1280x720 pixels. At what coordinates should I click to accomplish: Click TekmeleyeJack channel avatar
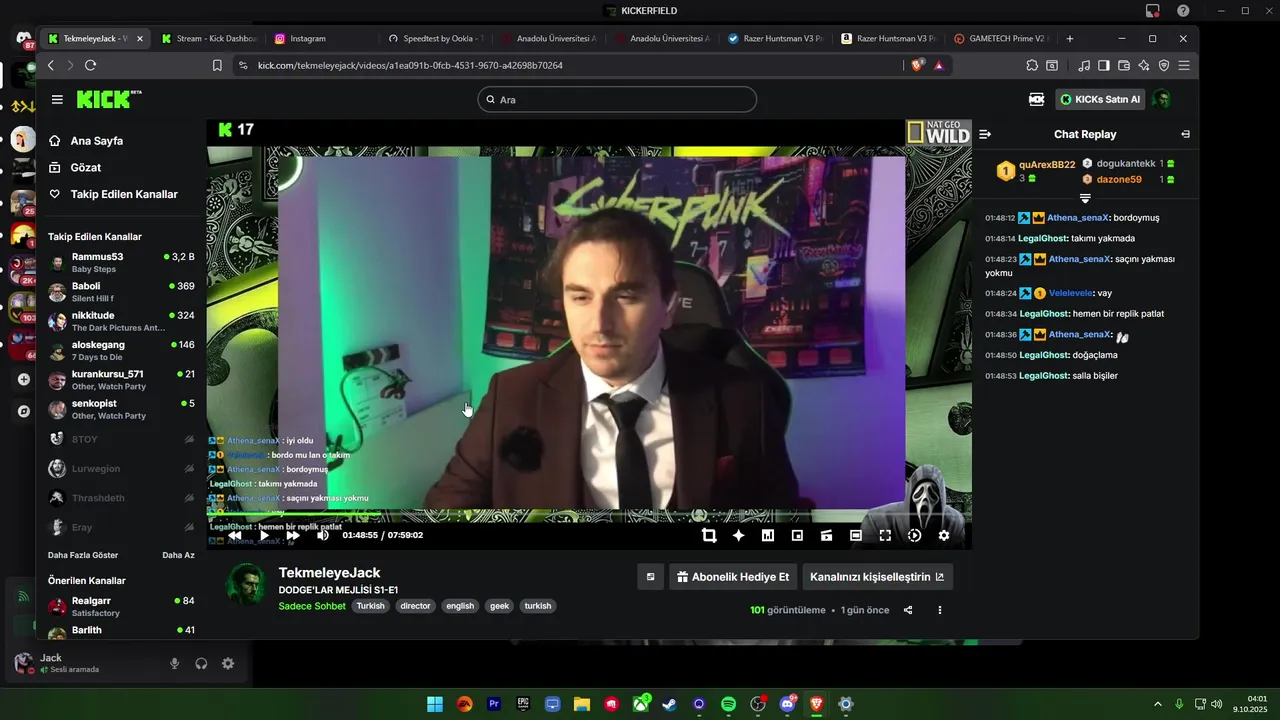(247, 584)
